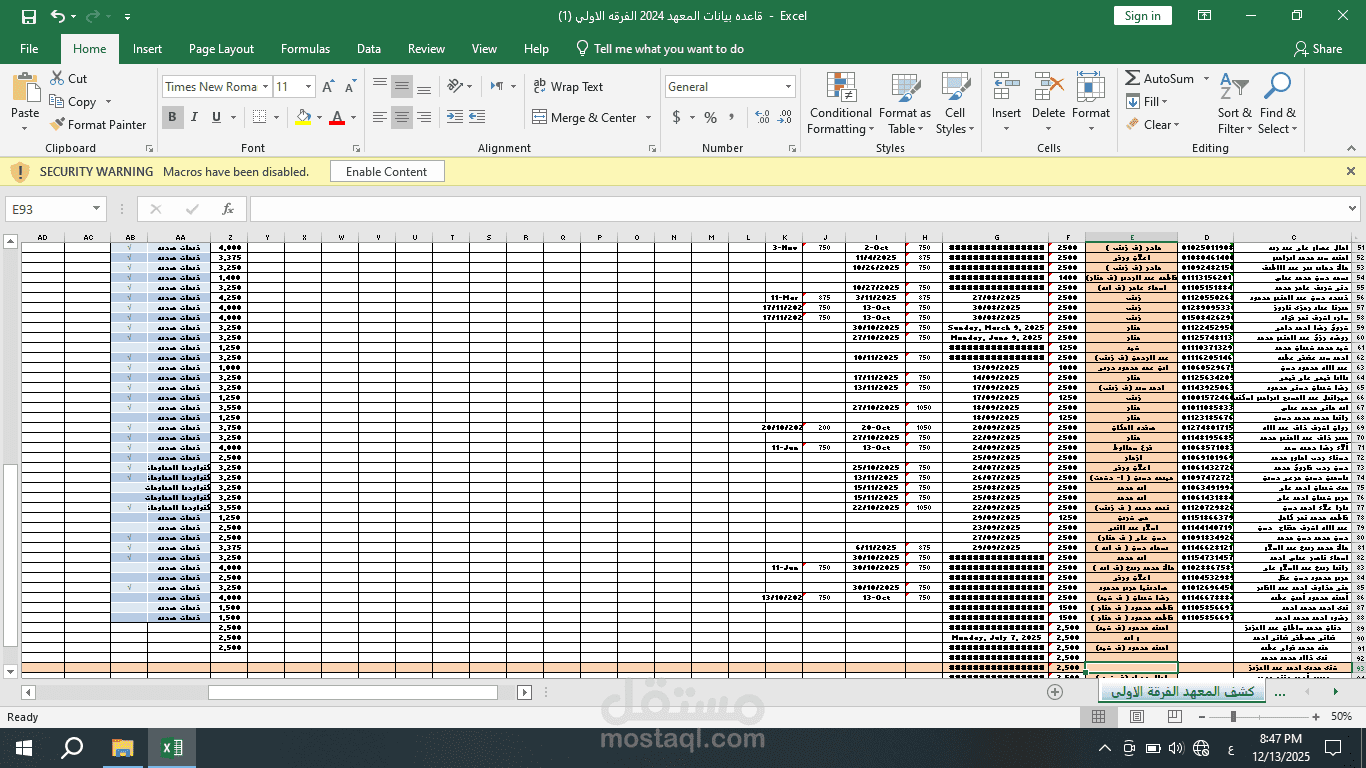Viewport: 1366px width, 768px height.
Task: Click the Format Painter brush
Action: click(57, 125)
